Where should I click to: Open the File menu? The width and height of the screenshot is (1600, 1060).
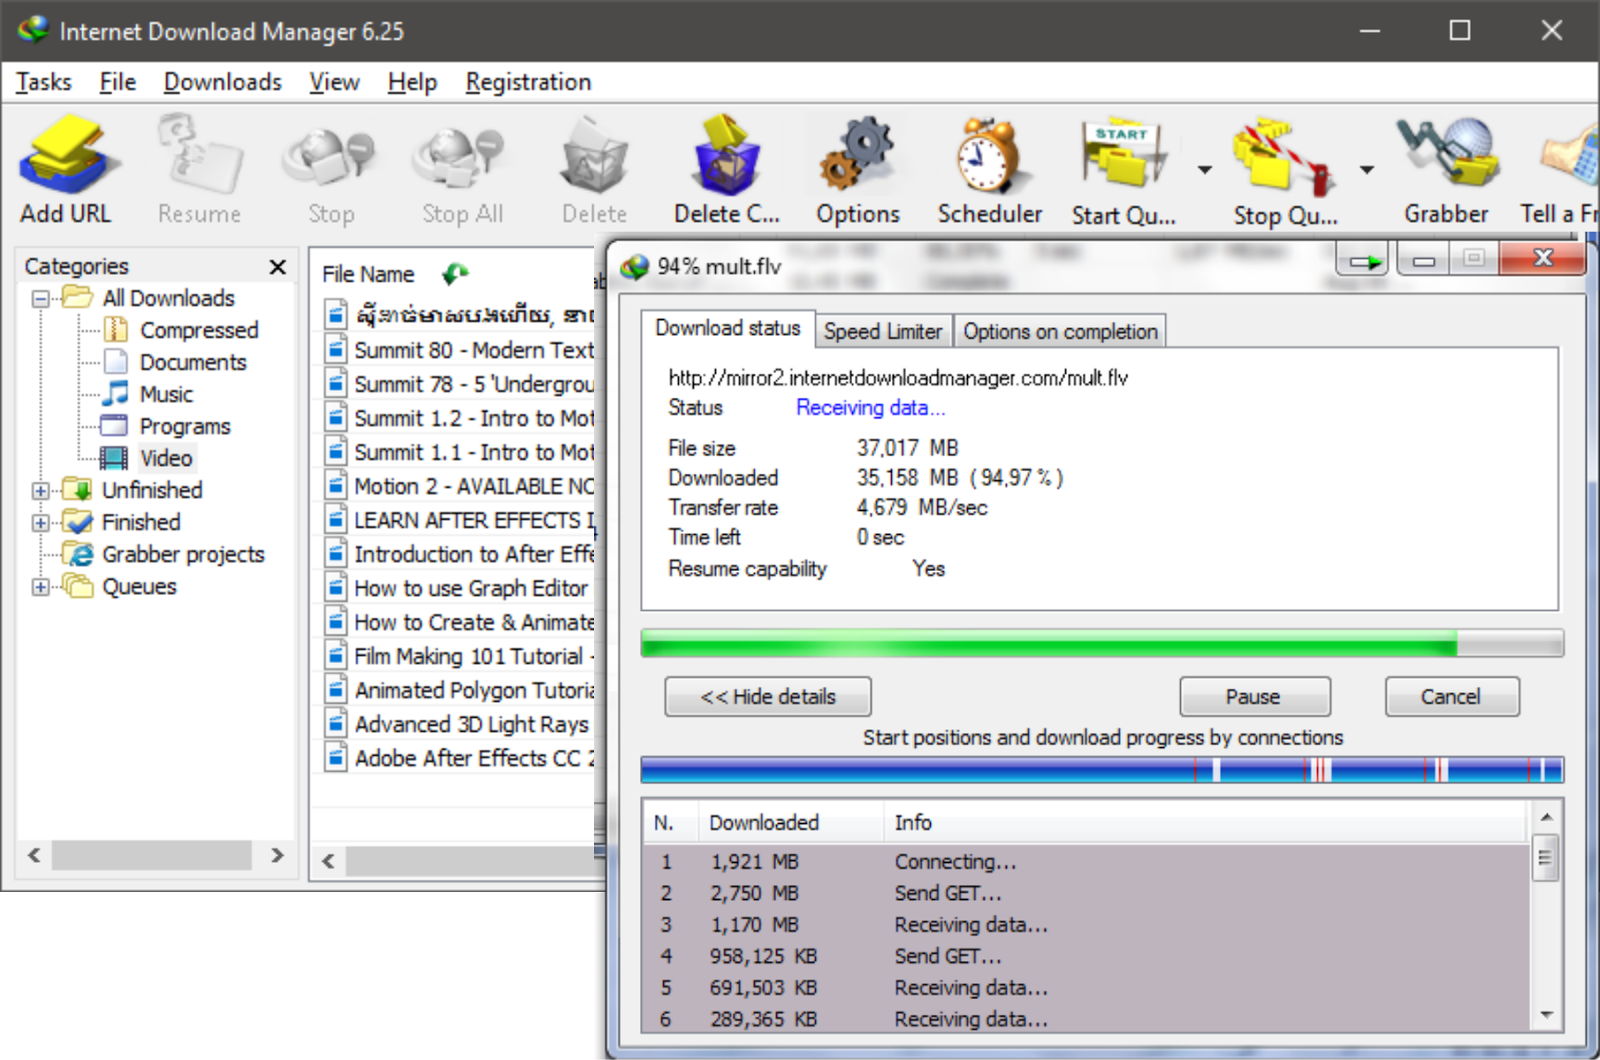coord(117,82)
